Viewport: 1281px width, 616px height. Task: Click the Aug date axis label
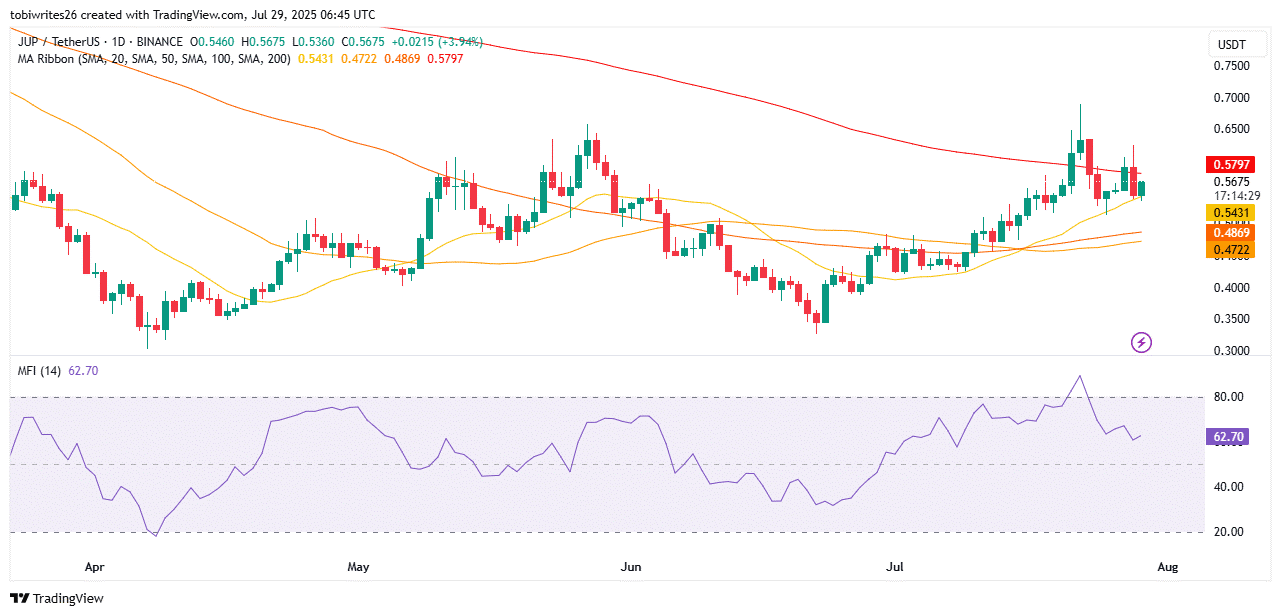[1167, 567]
